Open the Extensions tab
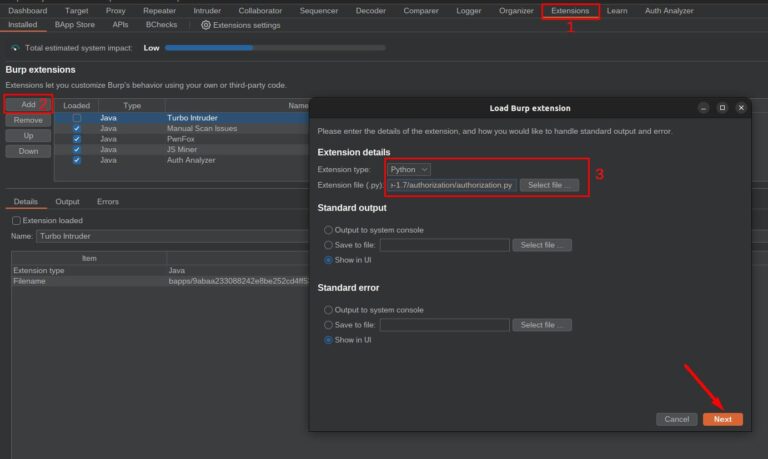This screenshot has width=768, height=459. pyautogui.click(x=570, y=10)
